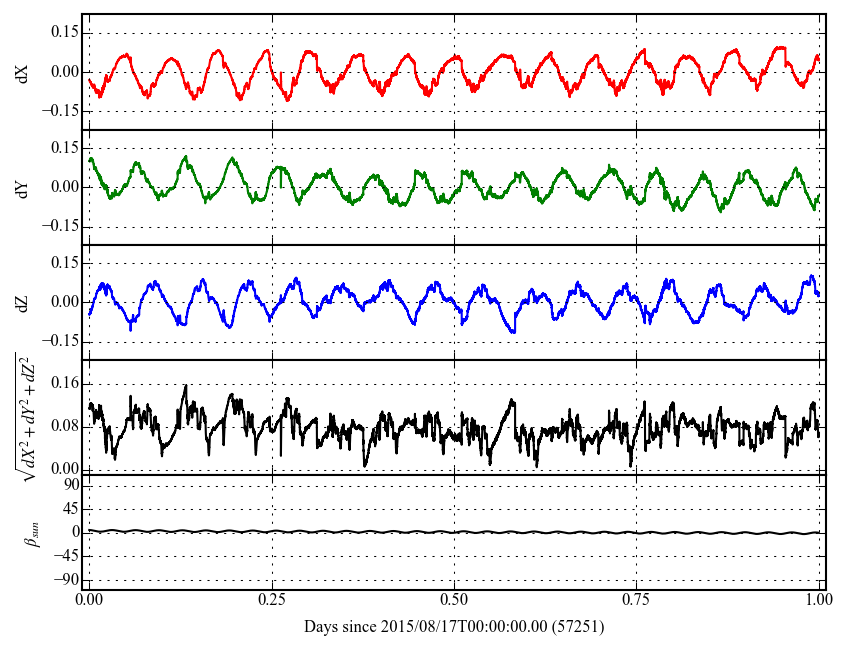Click the dX y-axis label

24,72
